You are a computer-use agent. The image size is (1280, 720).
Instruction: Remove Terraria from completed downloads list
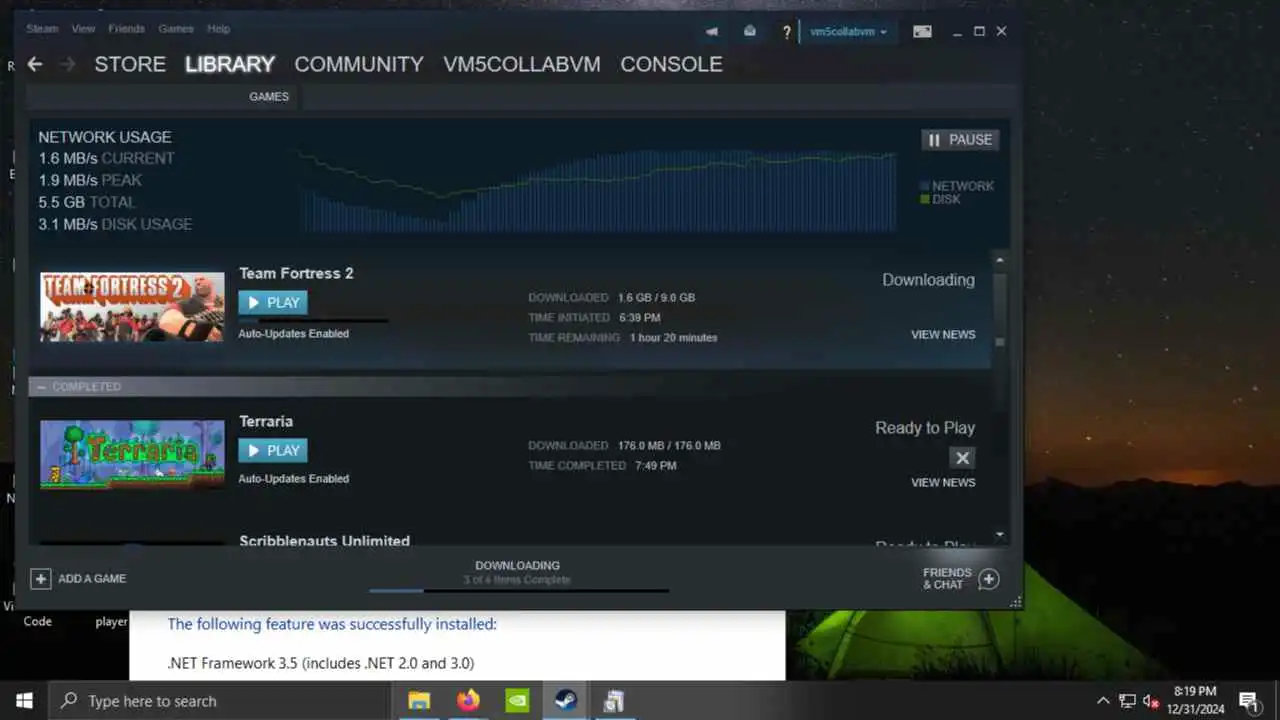pos(962,458)
